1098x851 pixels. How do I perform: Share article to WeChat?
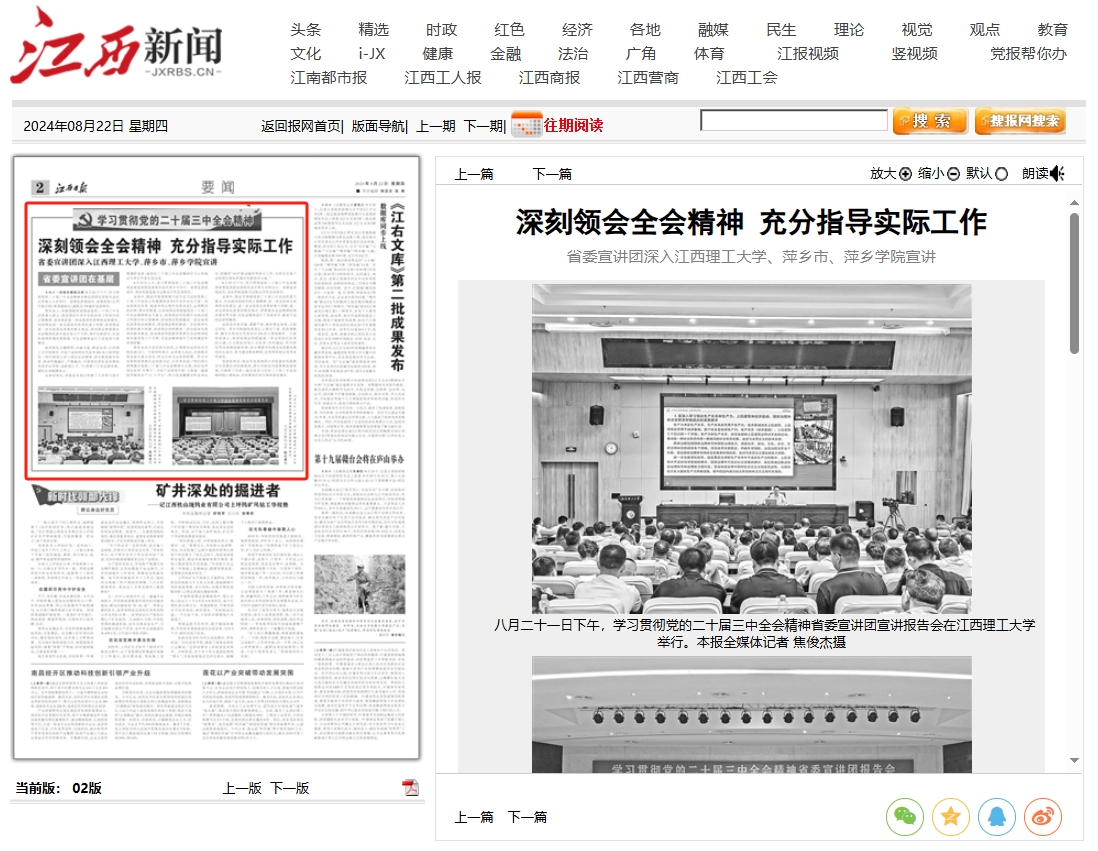coord(904,817)
